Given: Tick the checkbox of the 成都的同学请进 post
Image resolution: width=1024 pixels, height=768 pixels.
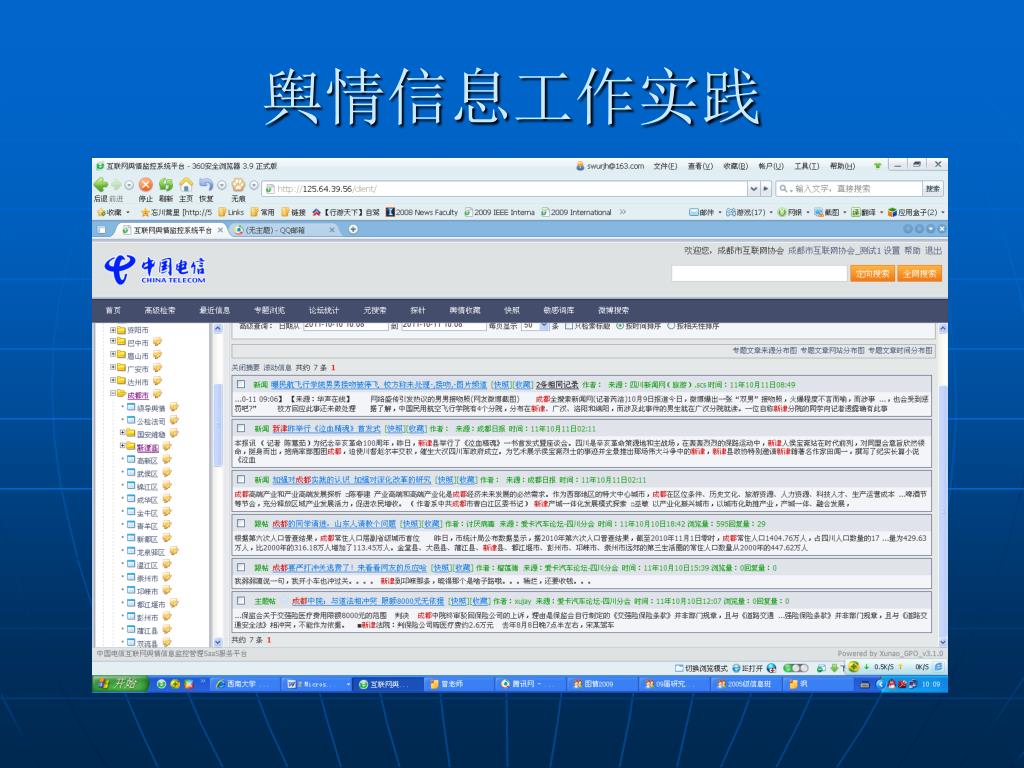Looking at the screenshot, I should click(x=241, y=523).
